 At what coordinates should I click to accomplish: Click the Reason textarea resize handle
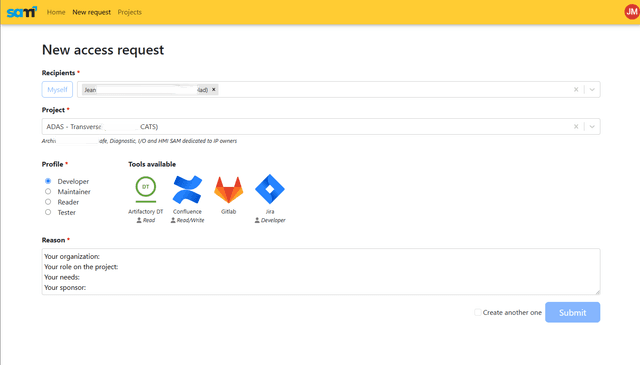(x=597, y=292)
